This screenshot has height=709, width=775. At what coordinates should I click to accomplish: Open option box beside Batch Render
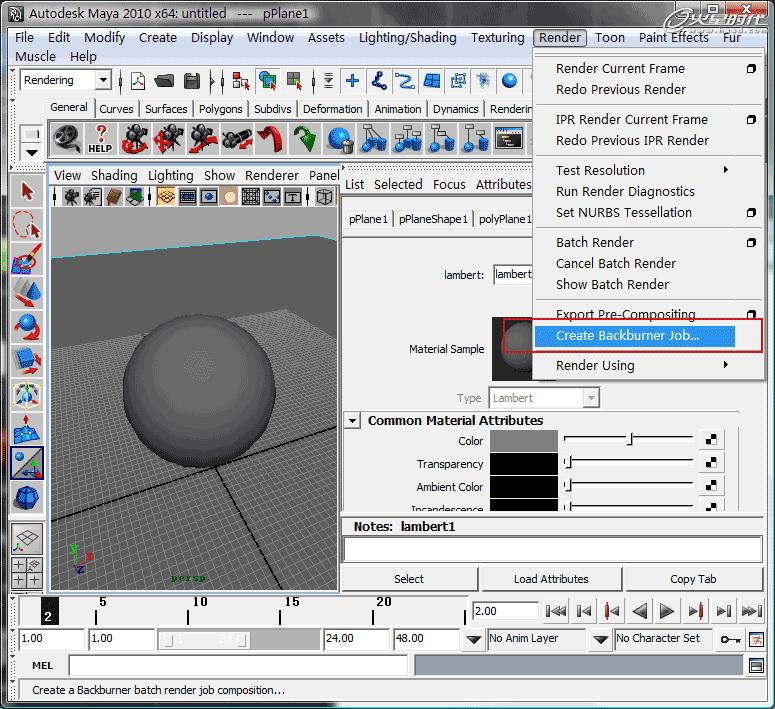click(x=751, y=243)
